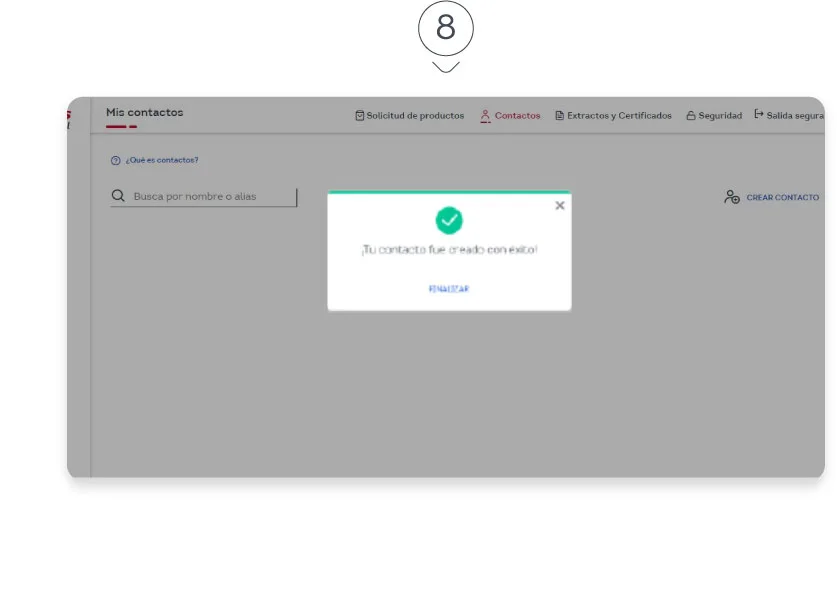The height and width of the screenshot is (595, 837).
Task: Select the Crear Contacto person-plus icon
Action: pos(732,197)
